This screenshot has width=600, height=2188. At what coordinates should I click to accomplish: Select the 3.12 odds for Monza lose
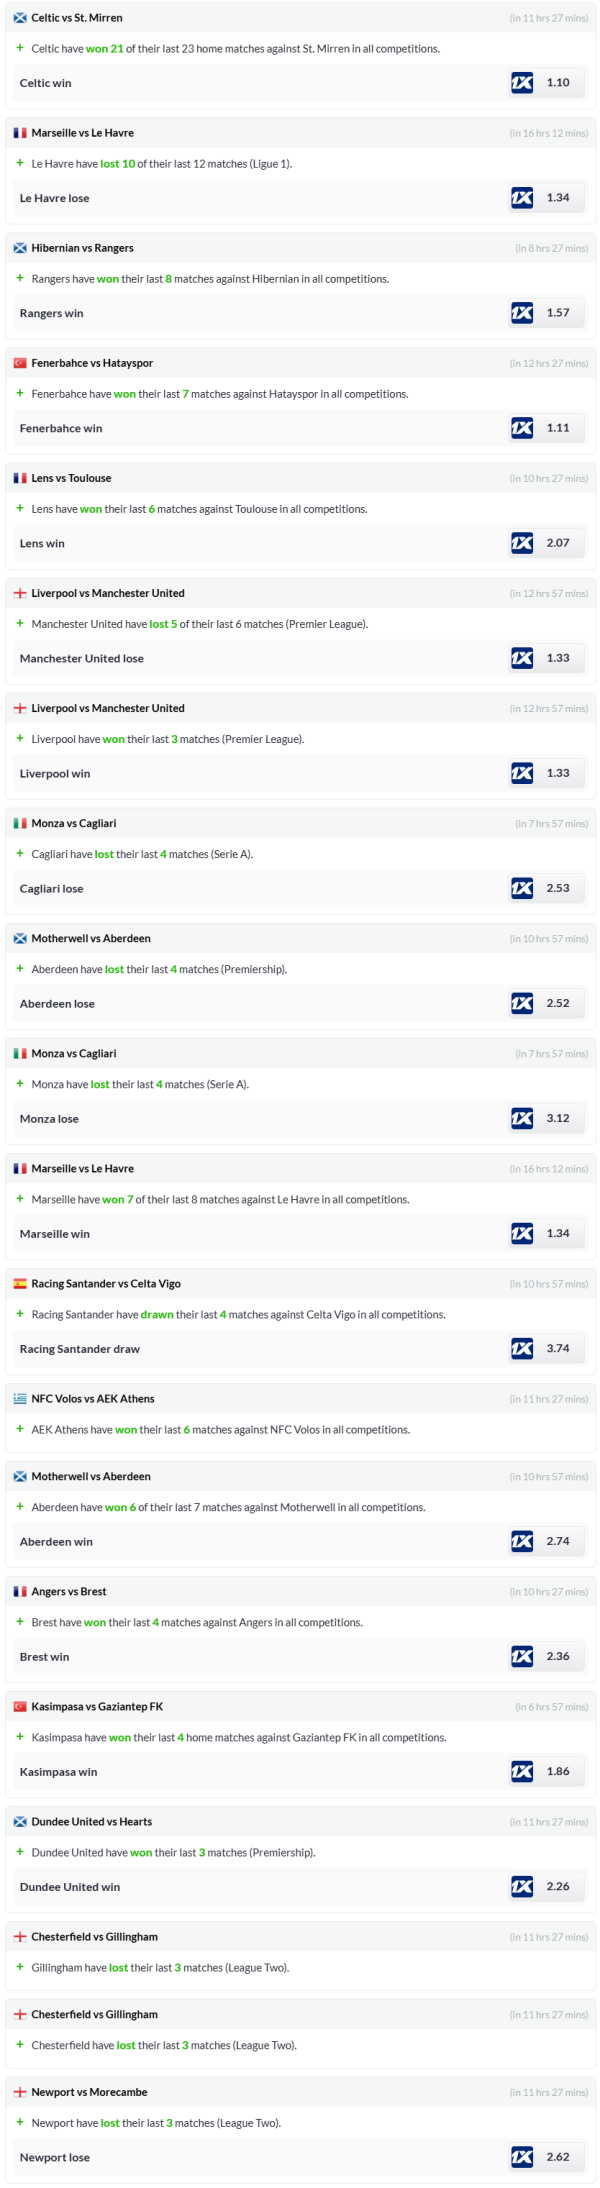[x=558, y=1118]
